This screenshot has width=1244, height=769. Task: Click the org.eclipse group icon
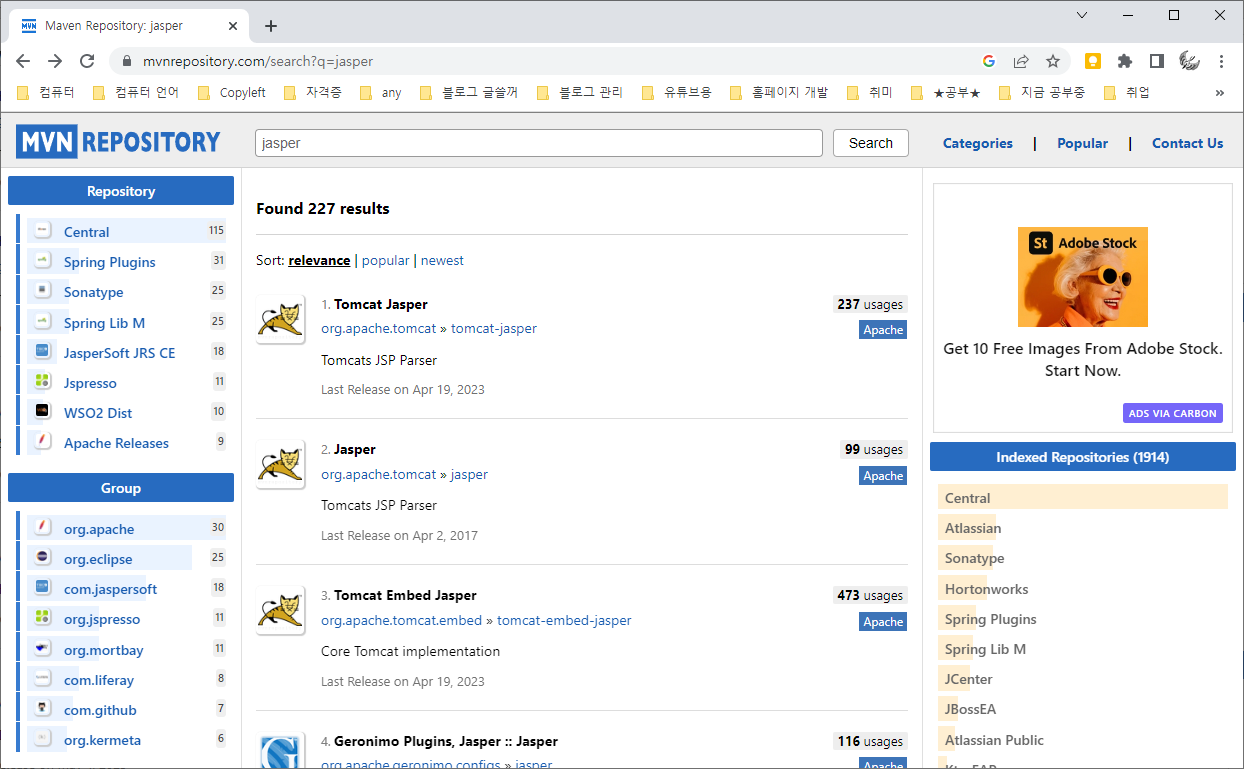coord(42,558)
